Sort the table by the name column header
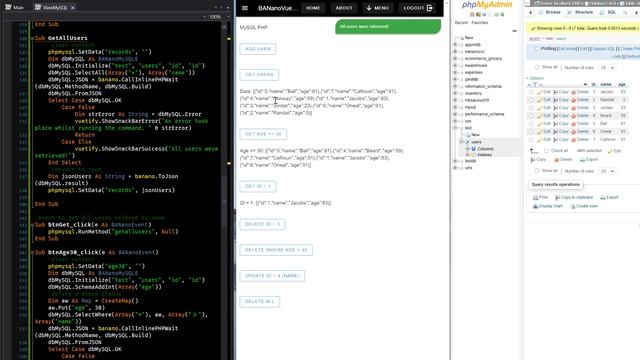 (x=606, y=84)
